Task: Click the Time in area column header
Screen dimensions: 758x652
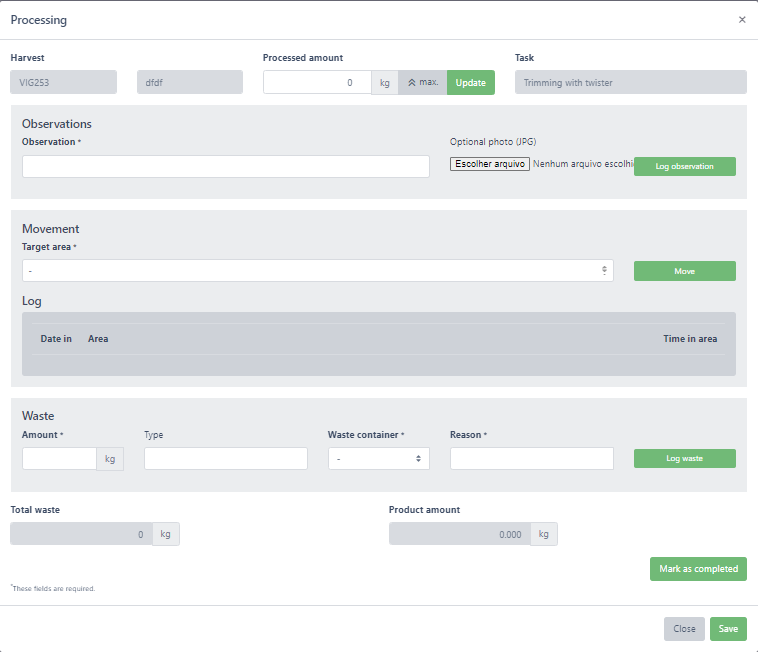Action: 690,339
